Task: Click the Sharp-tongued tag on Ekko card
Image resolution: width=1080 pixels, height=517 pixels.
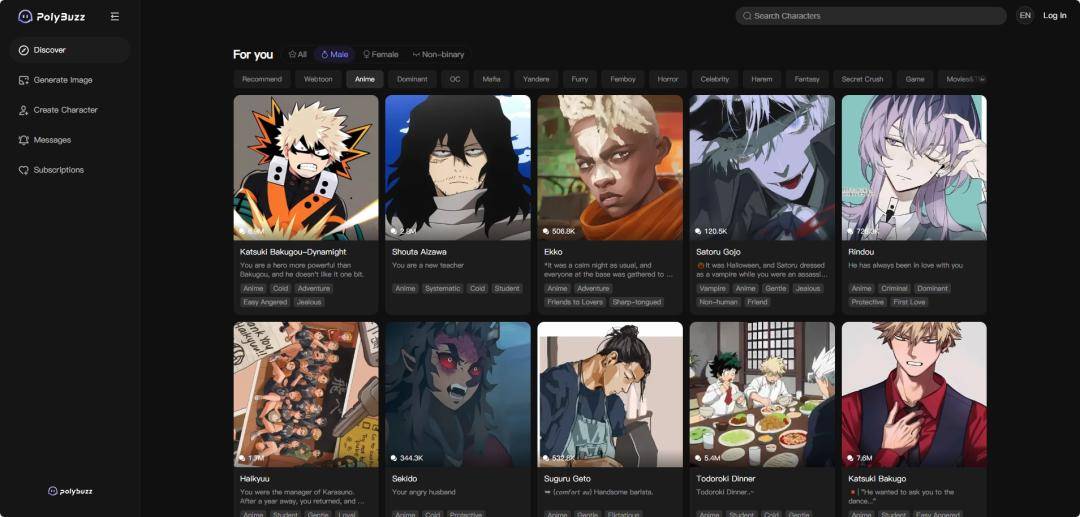Action: [x=636, y=302]
